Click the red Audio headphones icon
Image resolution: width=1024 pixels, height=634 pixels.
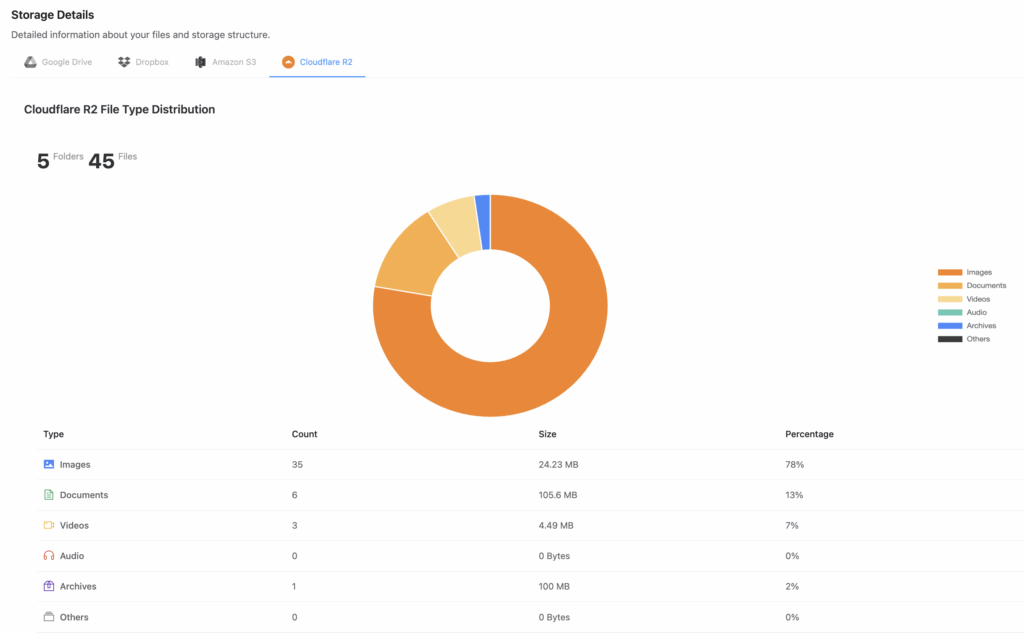click(49, 556)
